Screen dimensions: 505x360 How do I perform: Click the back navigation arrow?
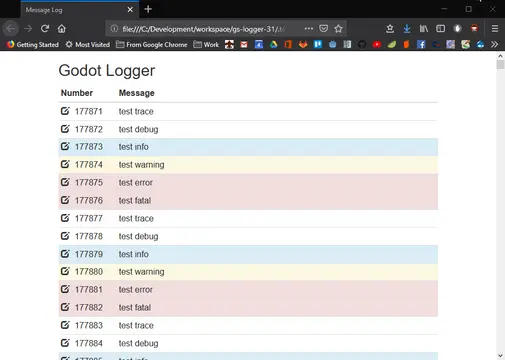point(11,29)
